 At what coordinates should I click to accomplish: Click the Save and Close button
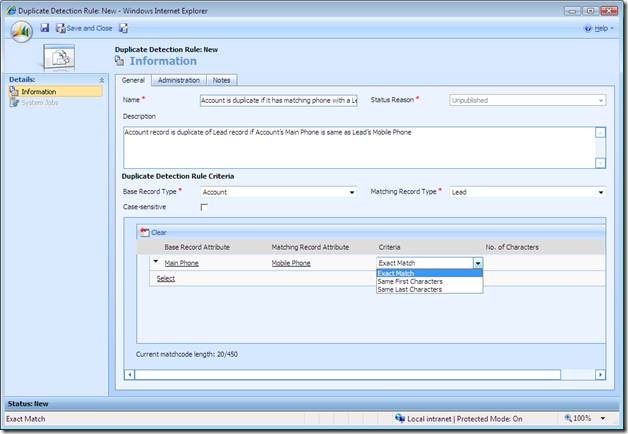coord(84,28)
